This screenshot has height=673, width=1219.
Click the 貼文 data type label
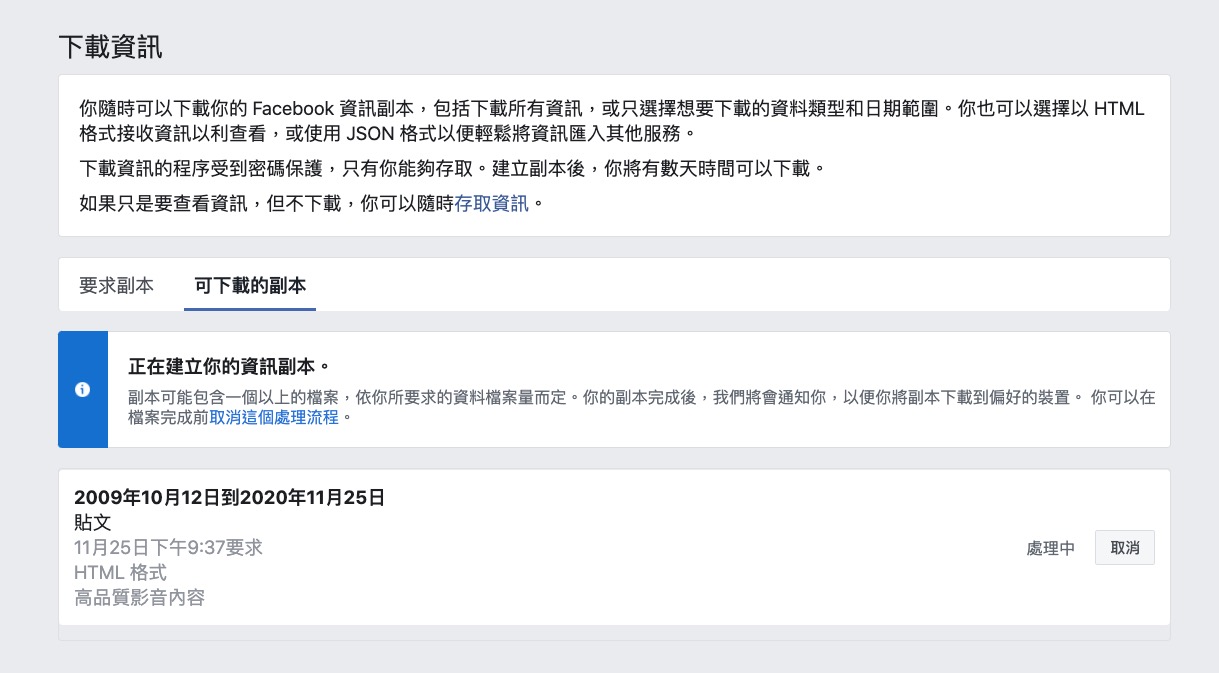click(x=93, y=522)
